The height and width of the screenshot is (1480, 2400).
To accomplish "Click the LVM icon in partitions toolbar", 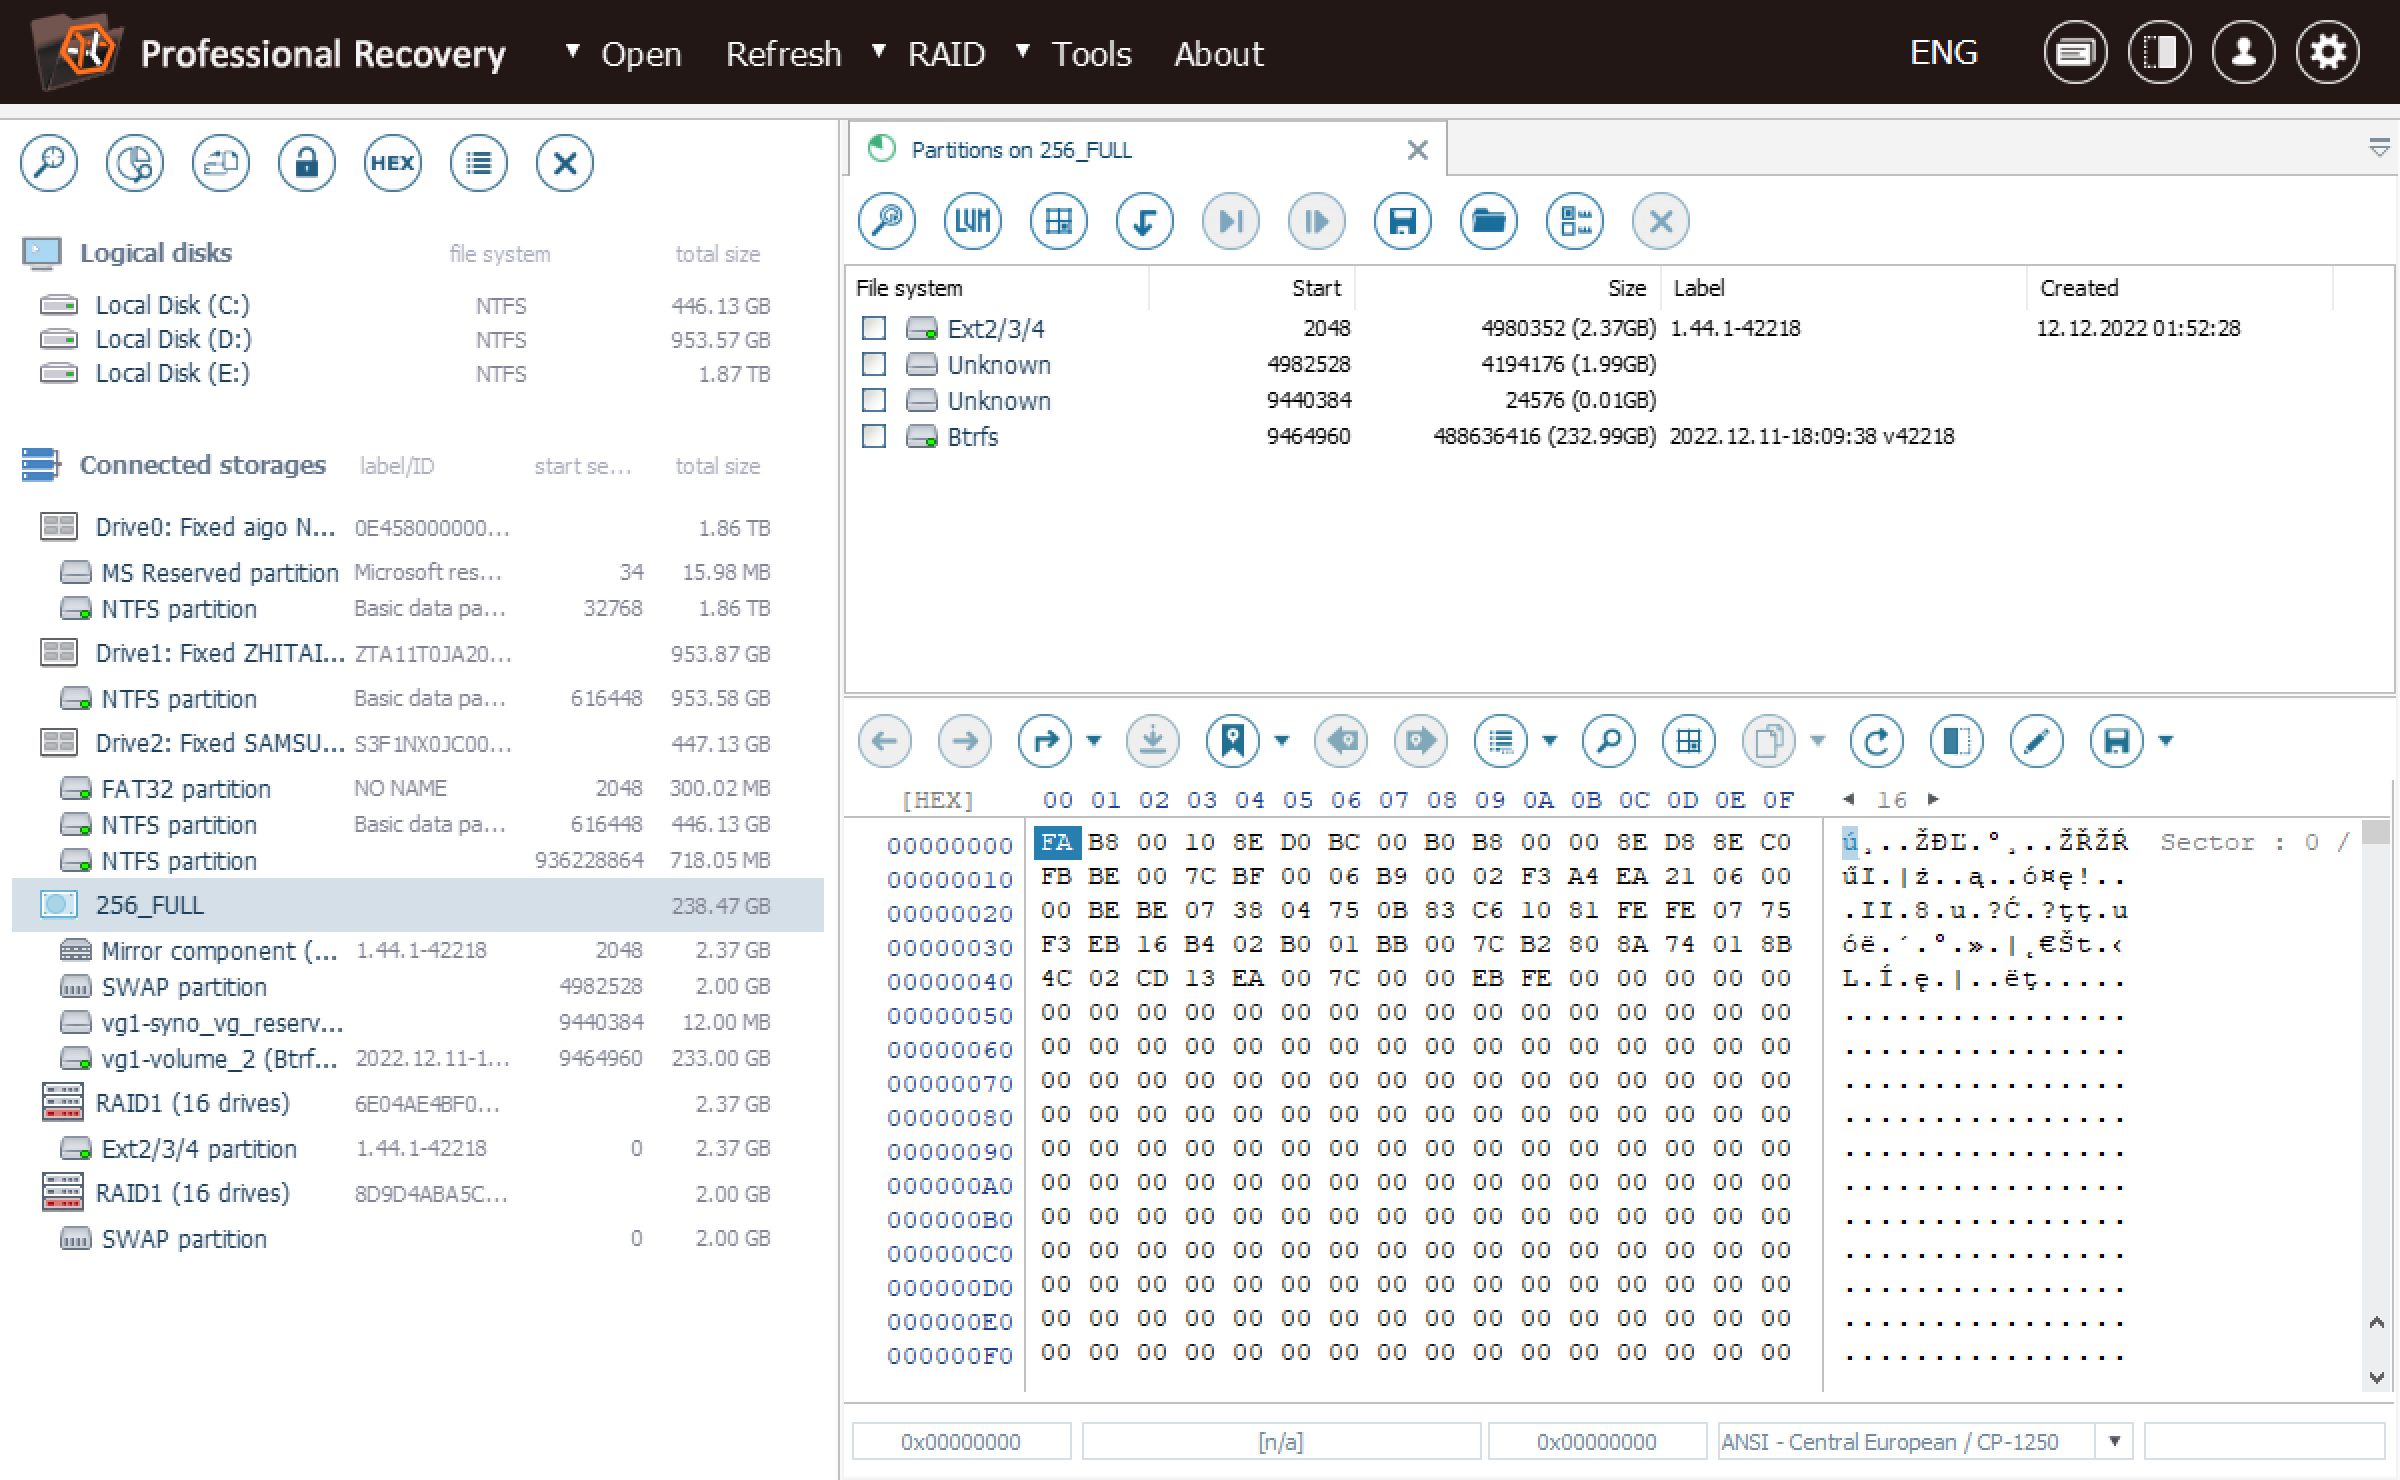I will pos(973,221).
